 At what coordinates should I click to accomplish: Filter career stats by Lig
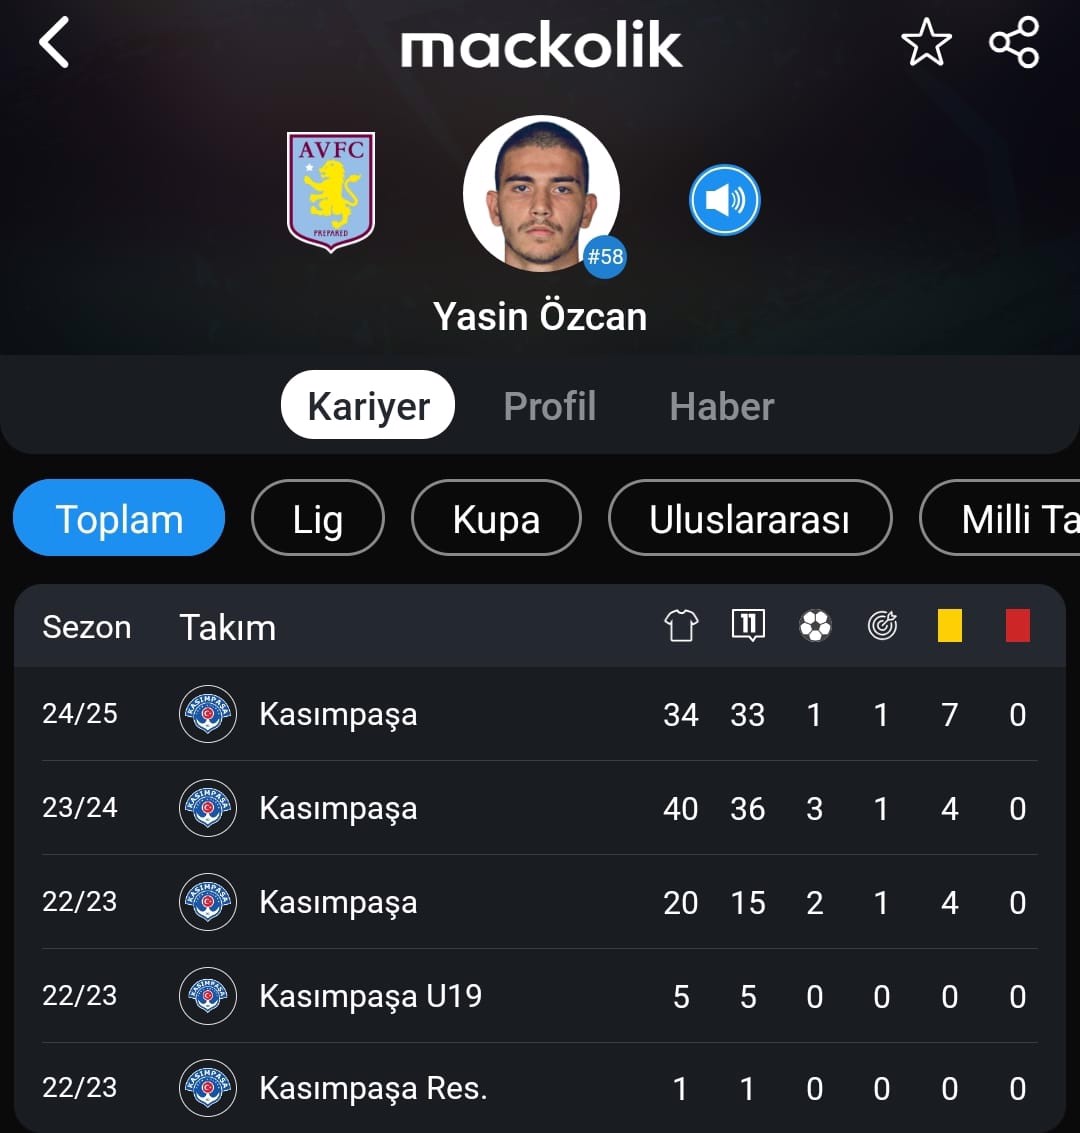pos(318,518)
